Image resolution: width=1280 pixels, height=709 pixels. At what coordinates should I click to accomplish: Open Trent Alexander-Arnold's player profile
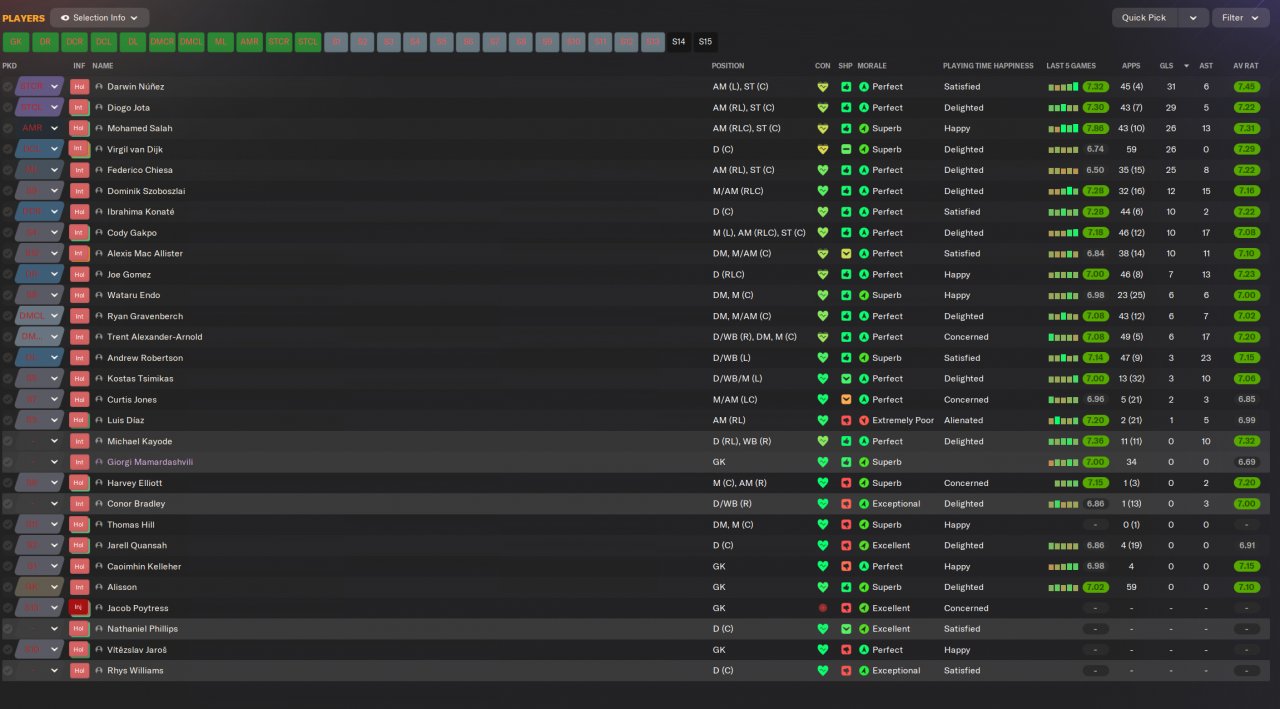coord(154,337)
